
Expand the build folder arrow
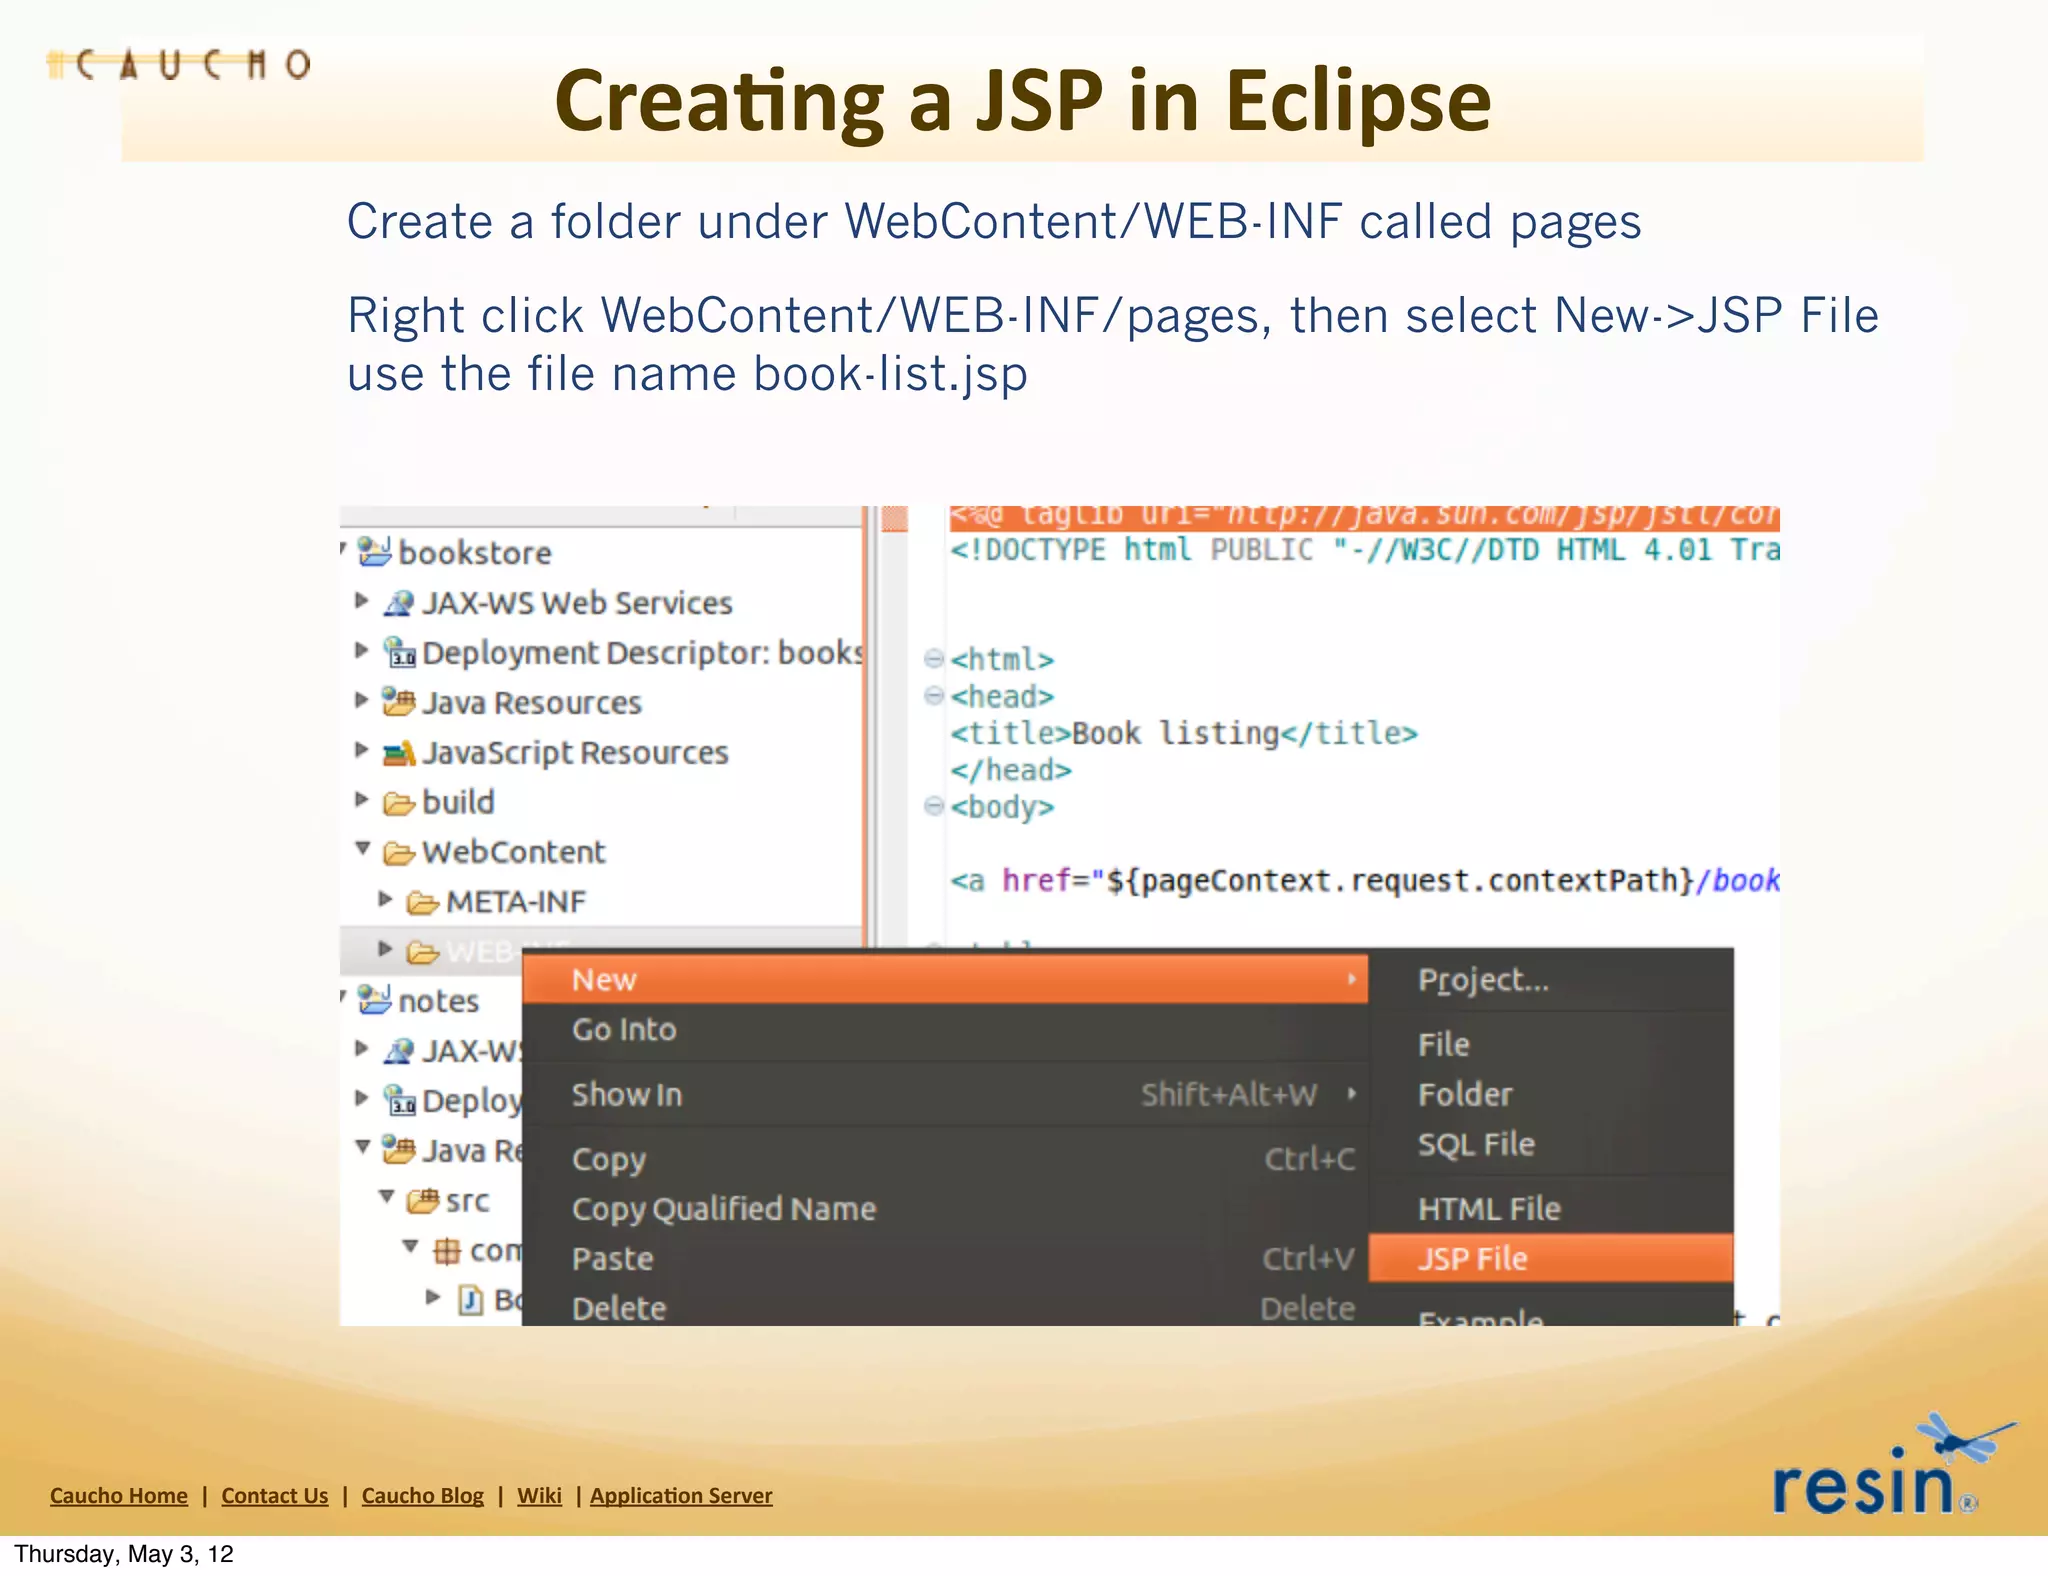coord(362,799)
